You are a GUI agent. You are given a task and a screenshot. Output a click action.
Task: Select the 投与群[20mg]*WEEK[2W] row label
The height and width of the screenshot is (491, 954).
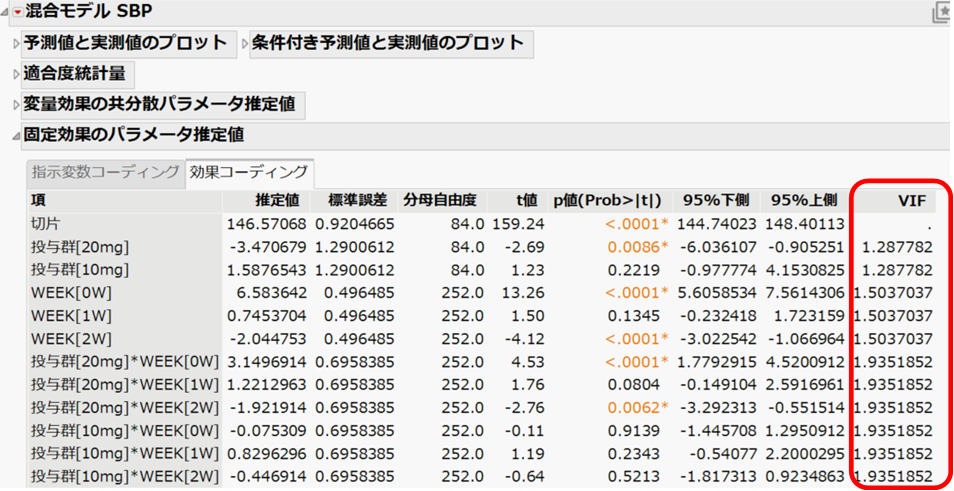124,408
